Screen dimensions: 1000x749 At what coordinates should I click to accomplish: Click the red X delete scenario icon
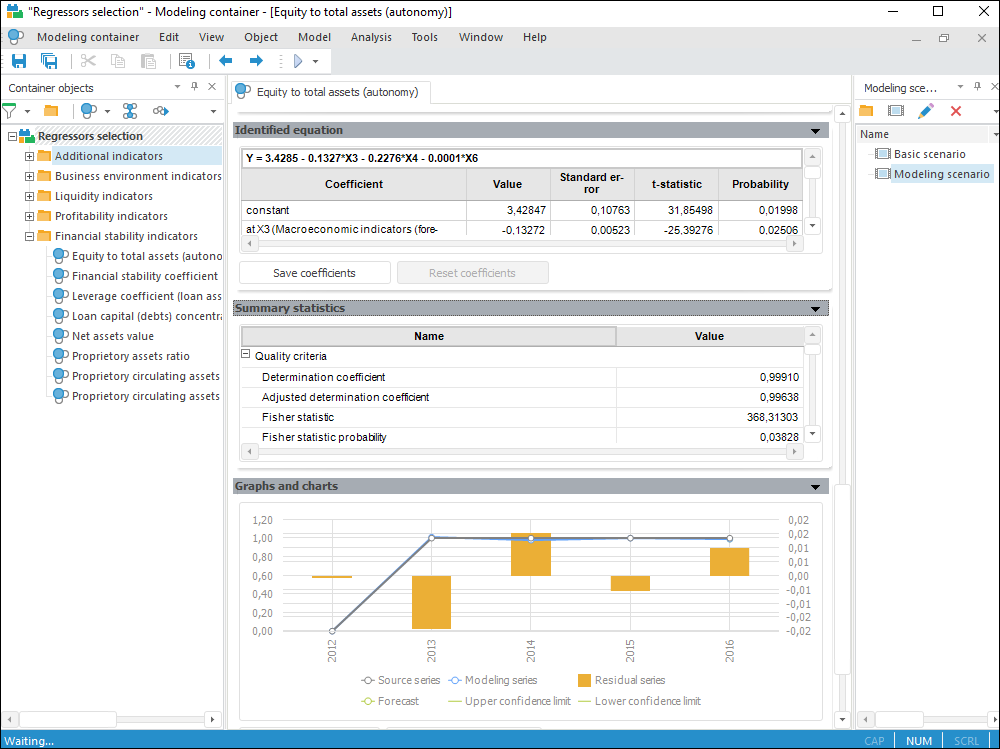956,111
